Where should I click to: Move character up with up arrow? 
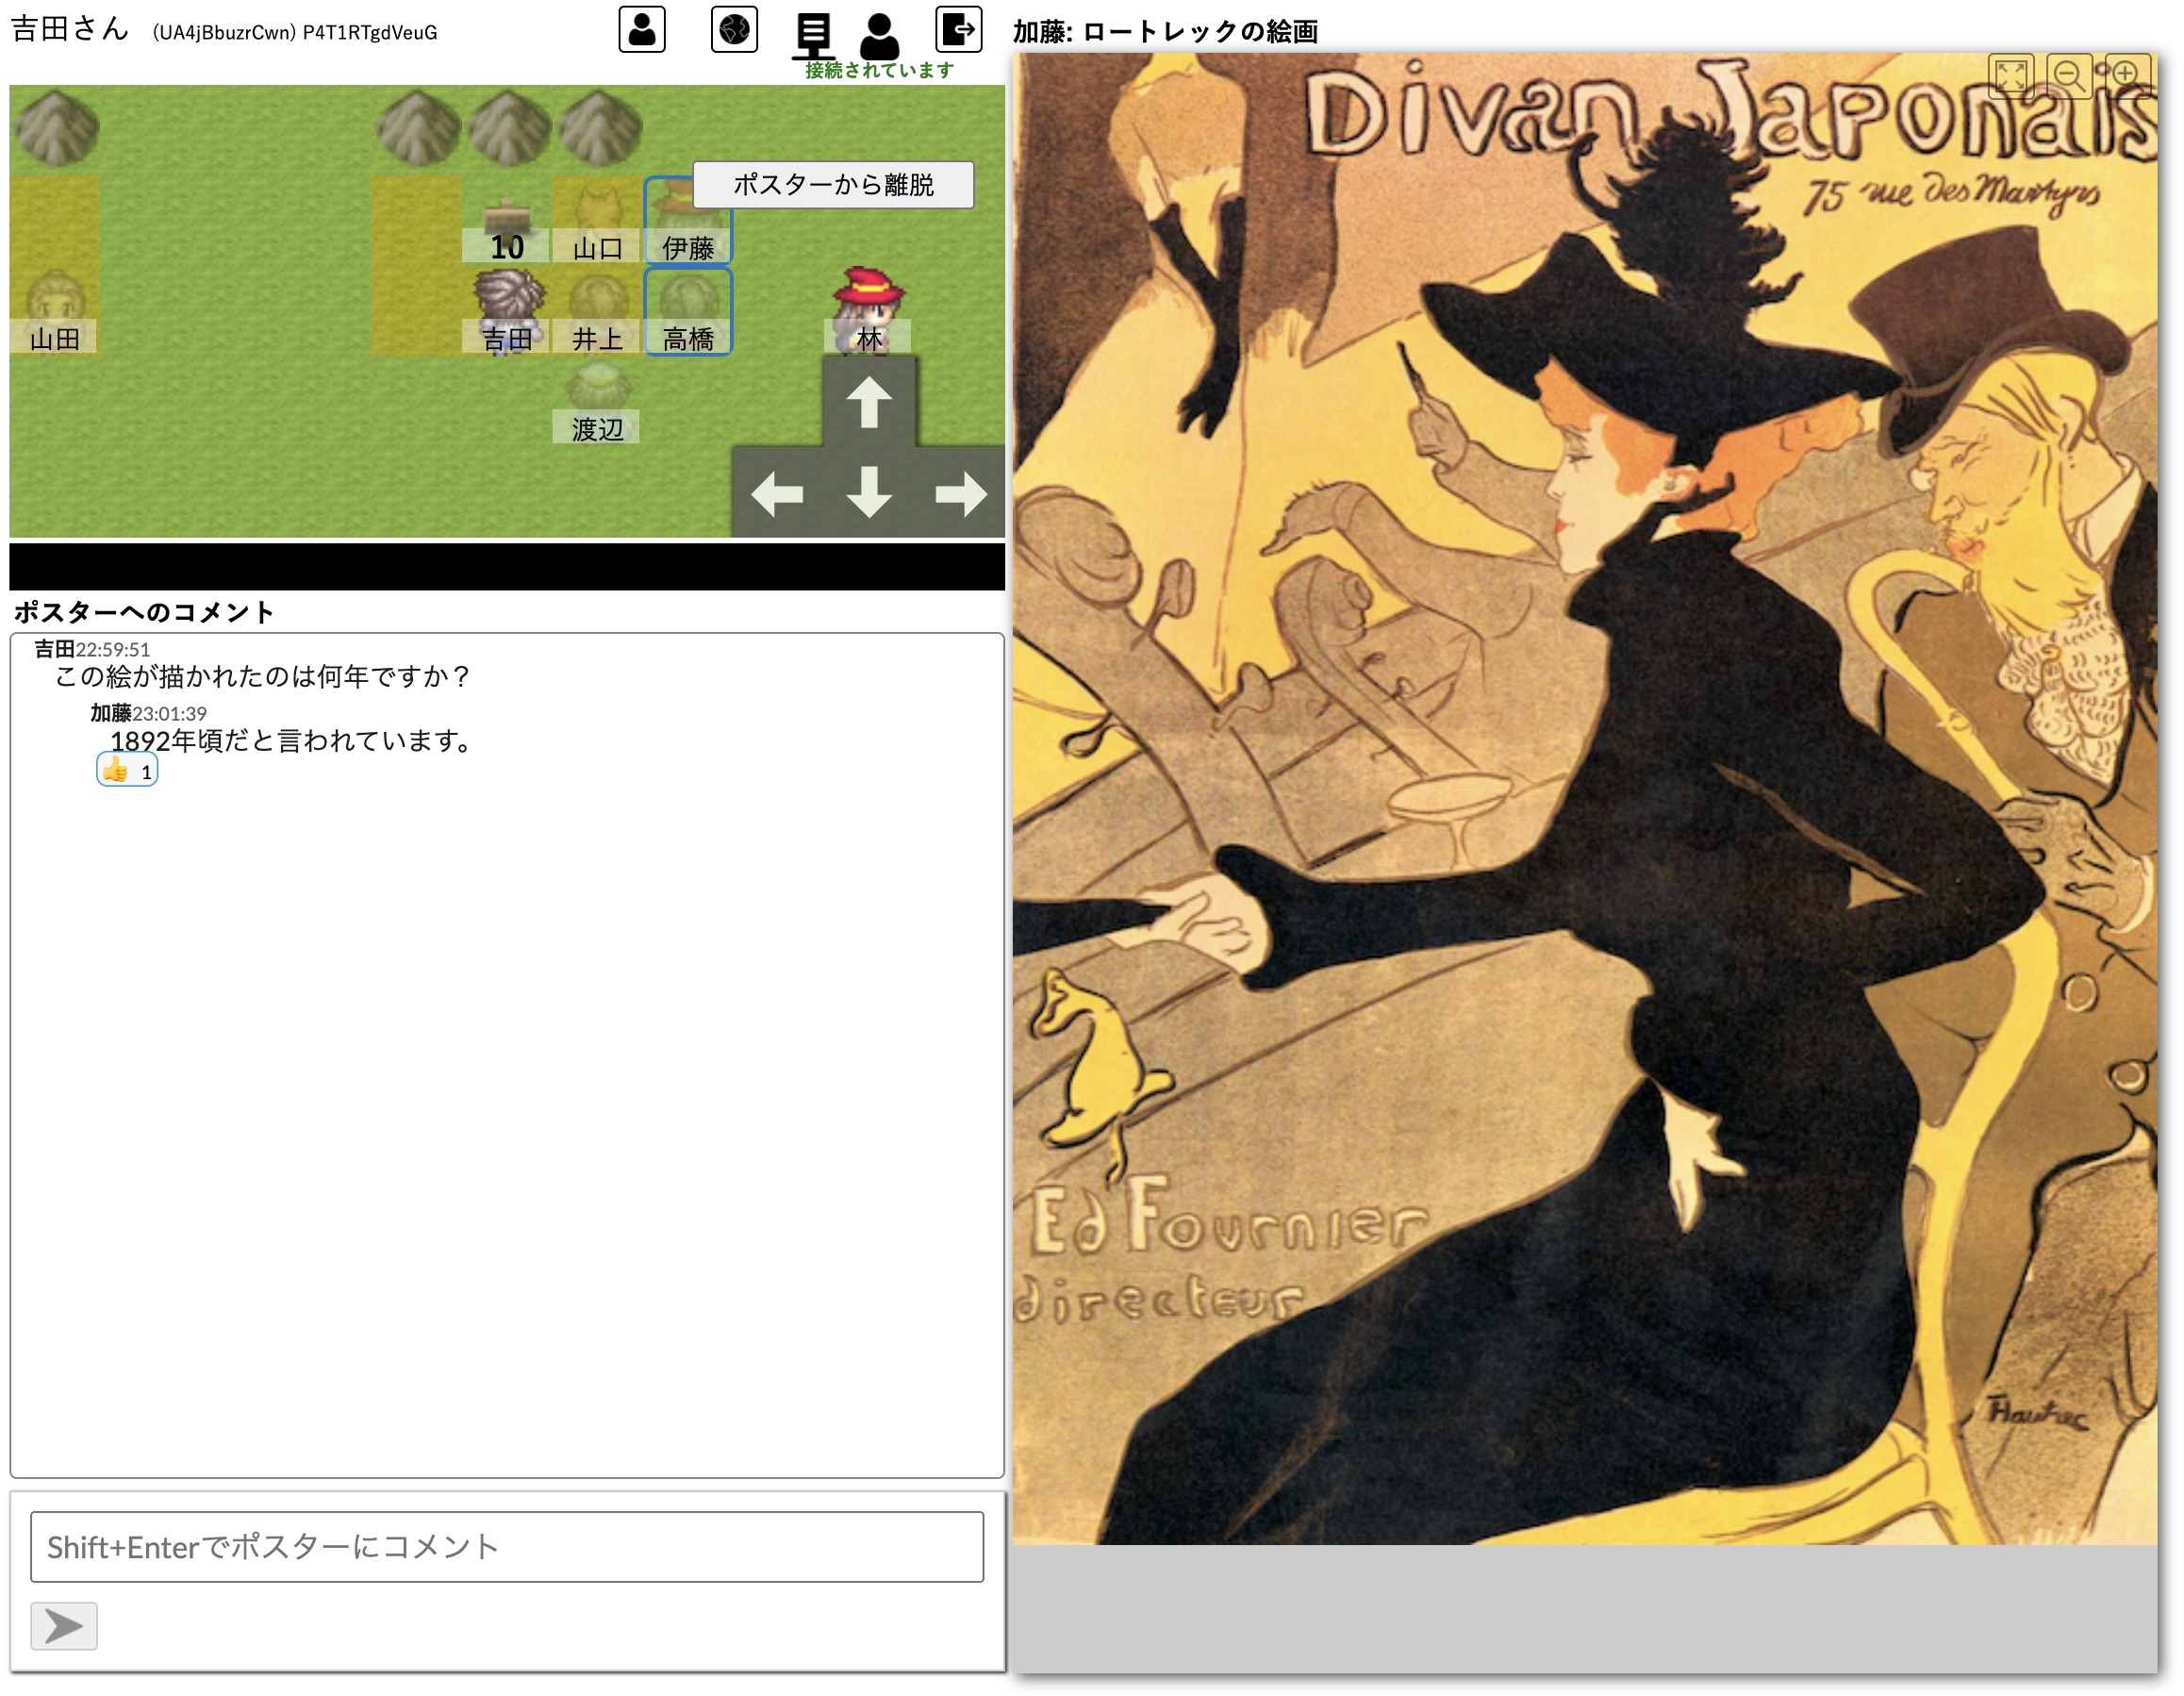(x=868, y=402)
